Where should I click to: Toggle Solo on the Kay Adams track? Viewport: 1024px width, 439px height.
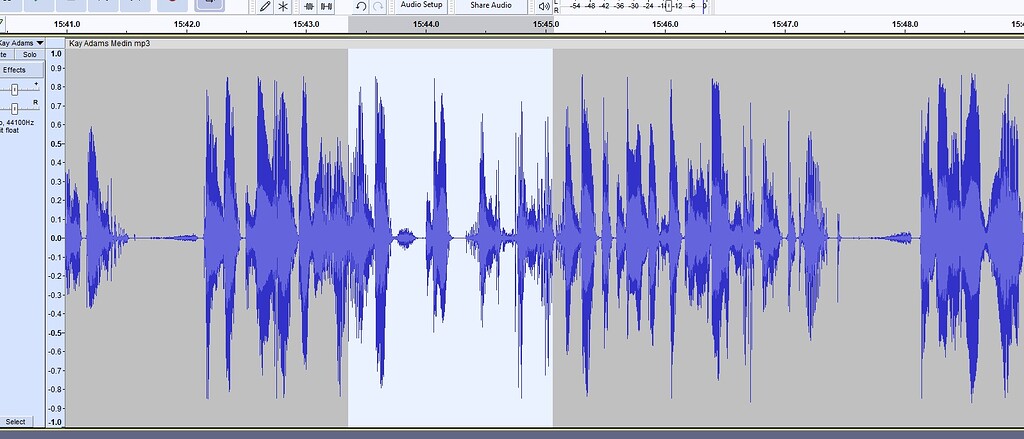pos(29,55)
